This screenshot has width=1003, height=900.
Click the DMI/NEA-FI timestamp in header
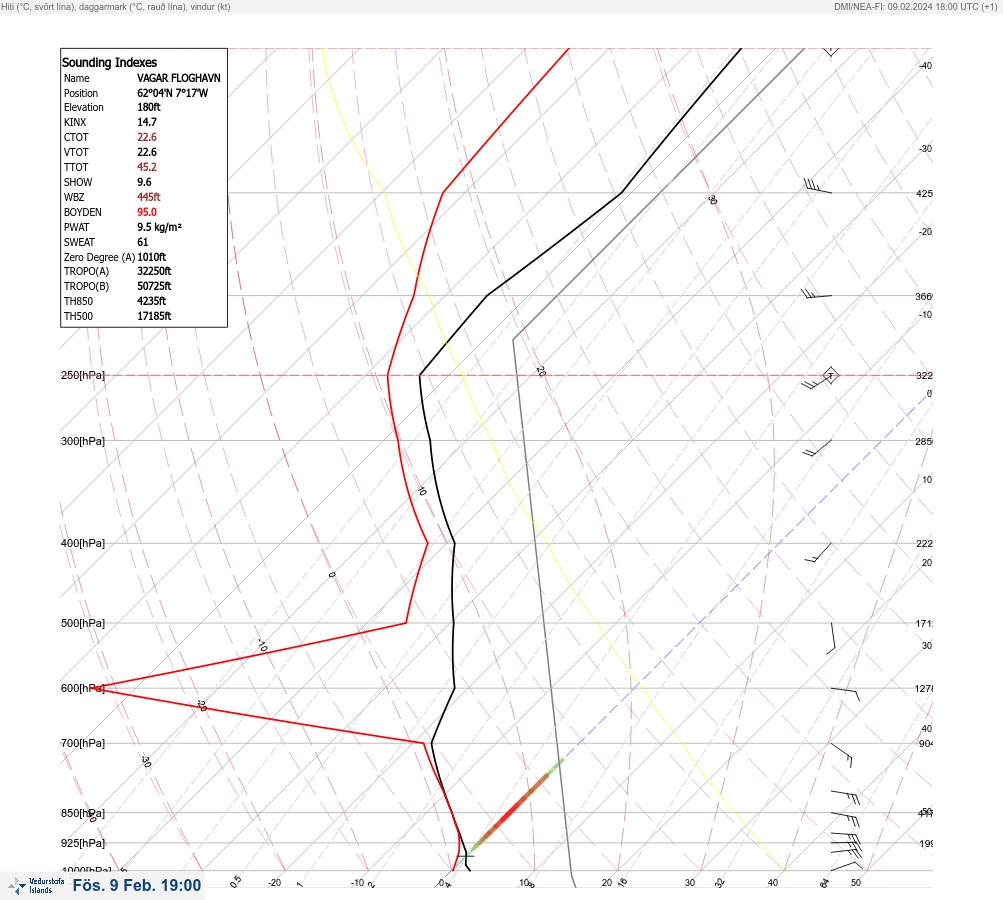tap(915, 6)
